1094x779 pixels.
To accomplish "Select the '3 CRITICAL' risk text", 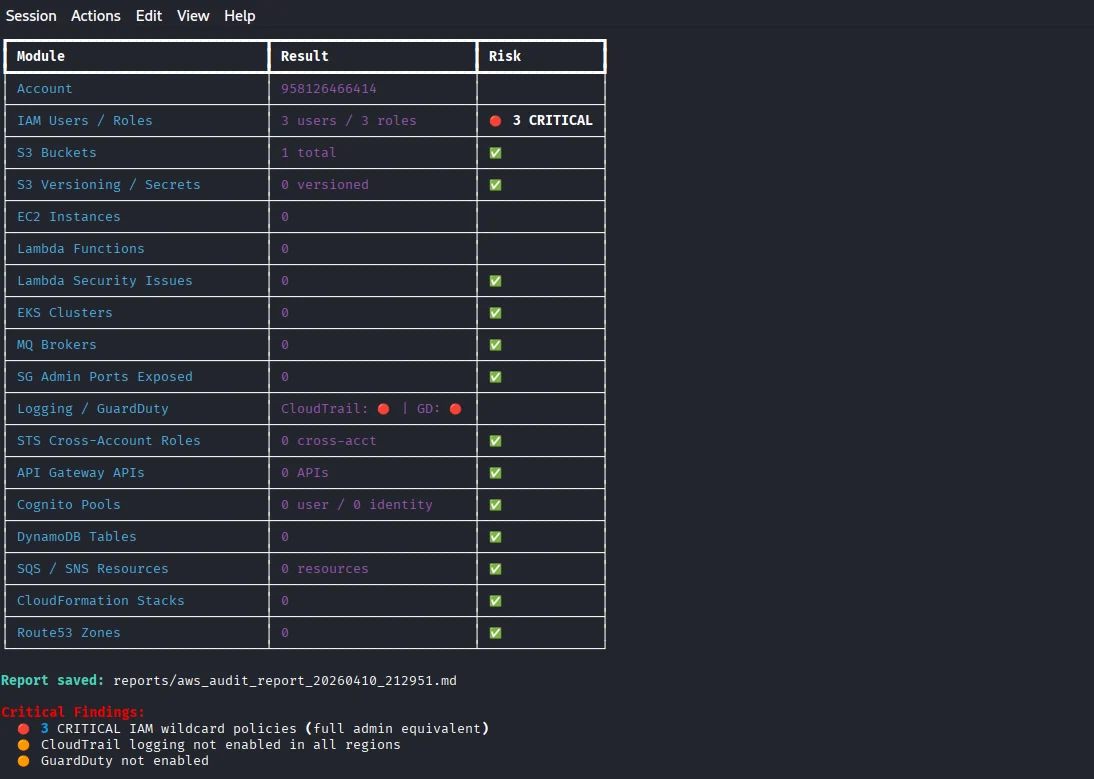I will pyautogui.click(x=553, y=121).
